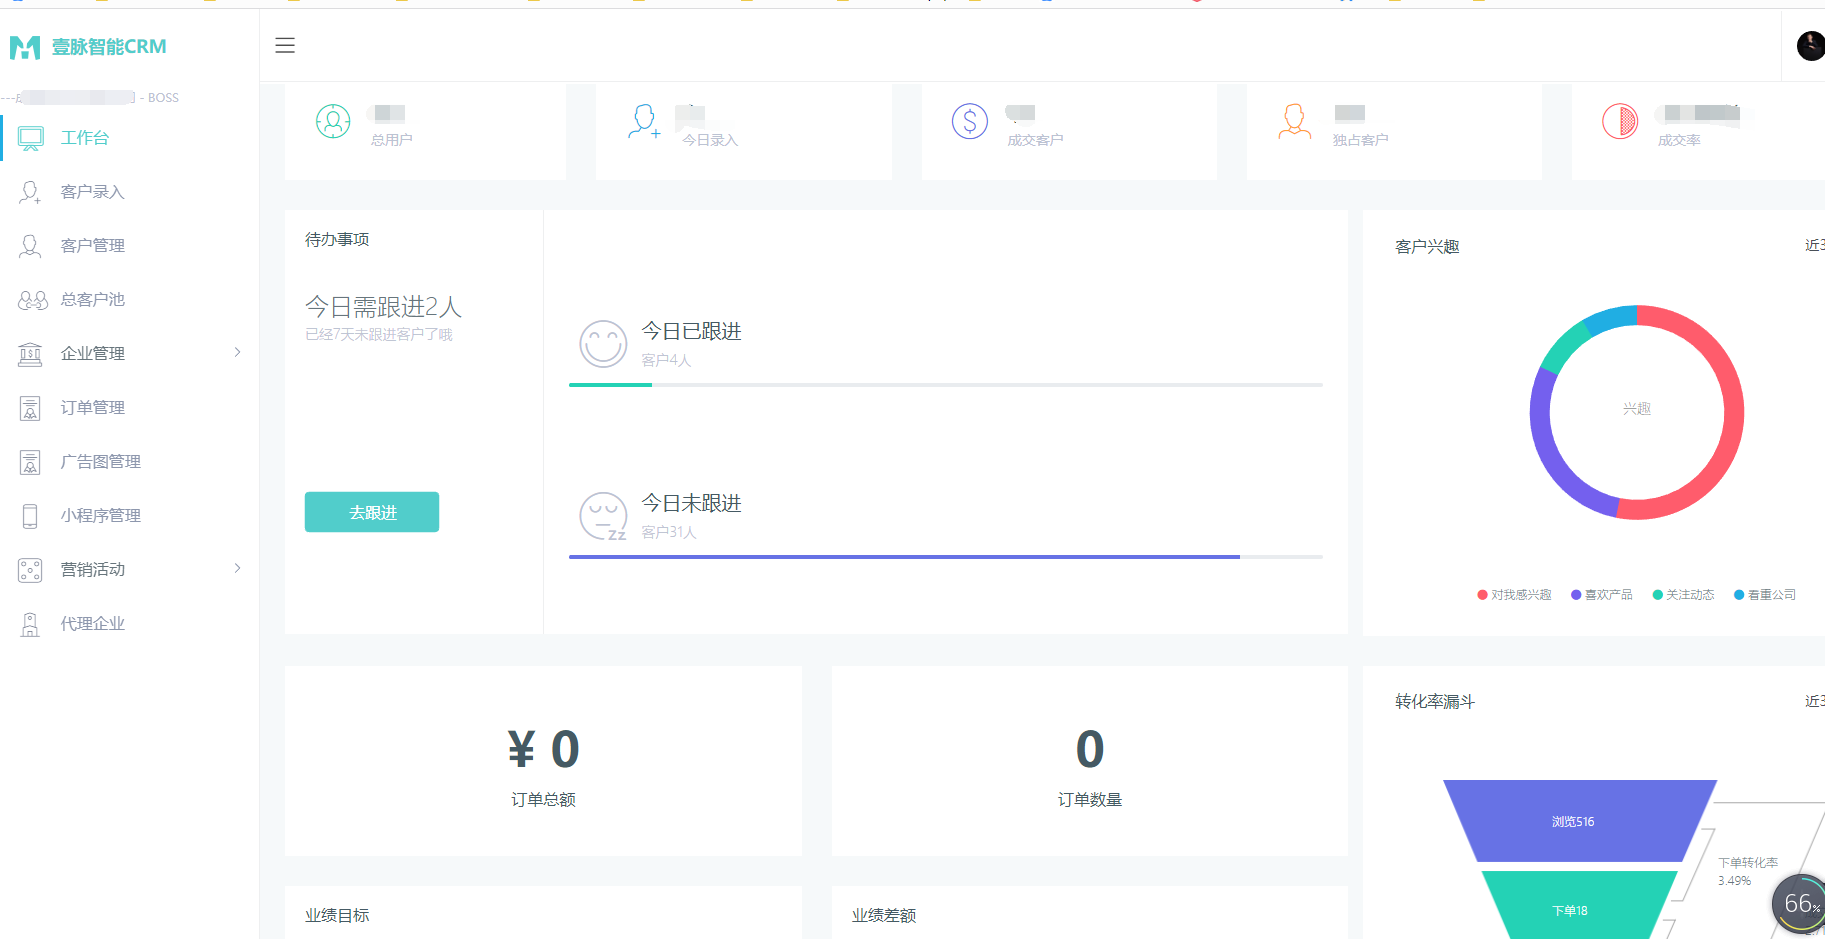Toggle the 看重公司 legend item

[x=1765, y=595]
